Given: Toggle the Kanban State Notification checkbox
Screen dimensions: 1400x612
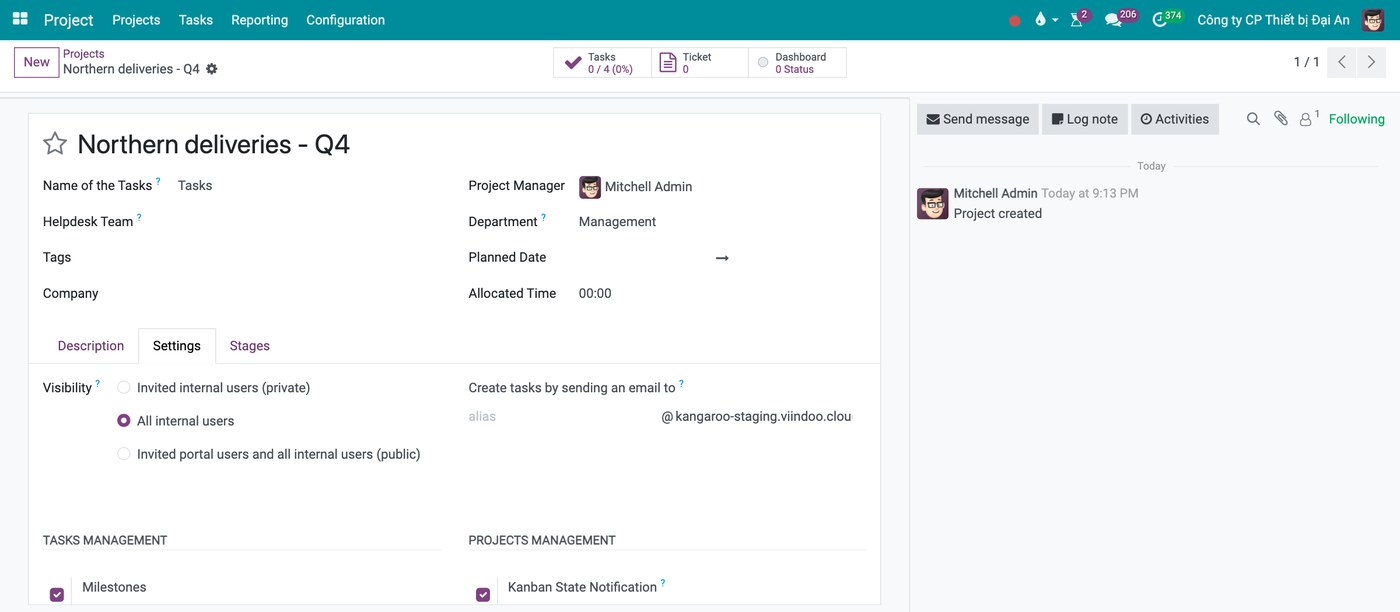Looking at the screenshot, I should [x=483, y=594].
